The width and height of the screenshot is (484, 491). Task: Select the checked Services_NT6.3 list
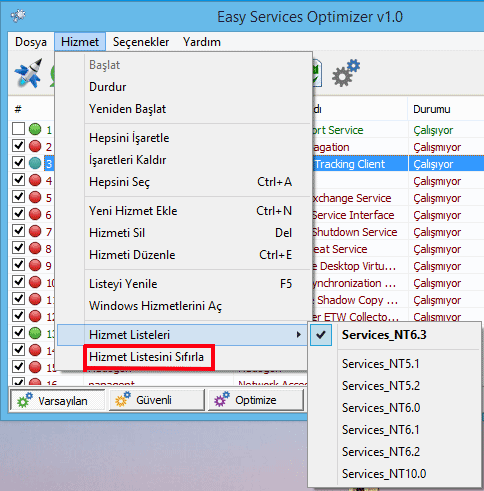pyautogui.click(x=384, y=335)
